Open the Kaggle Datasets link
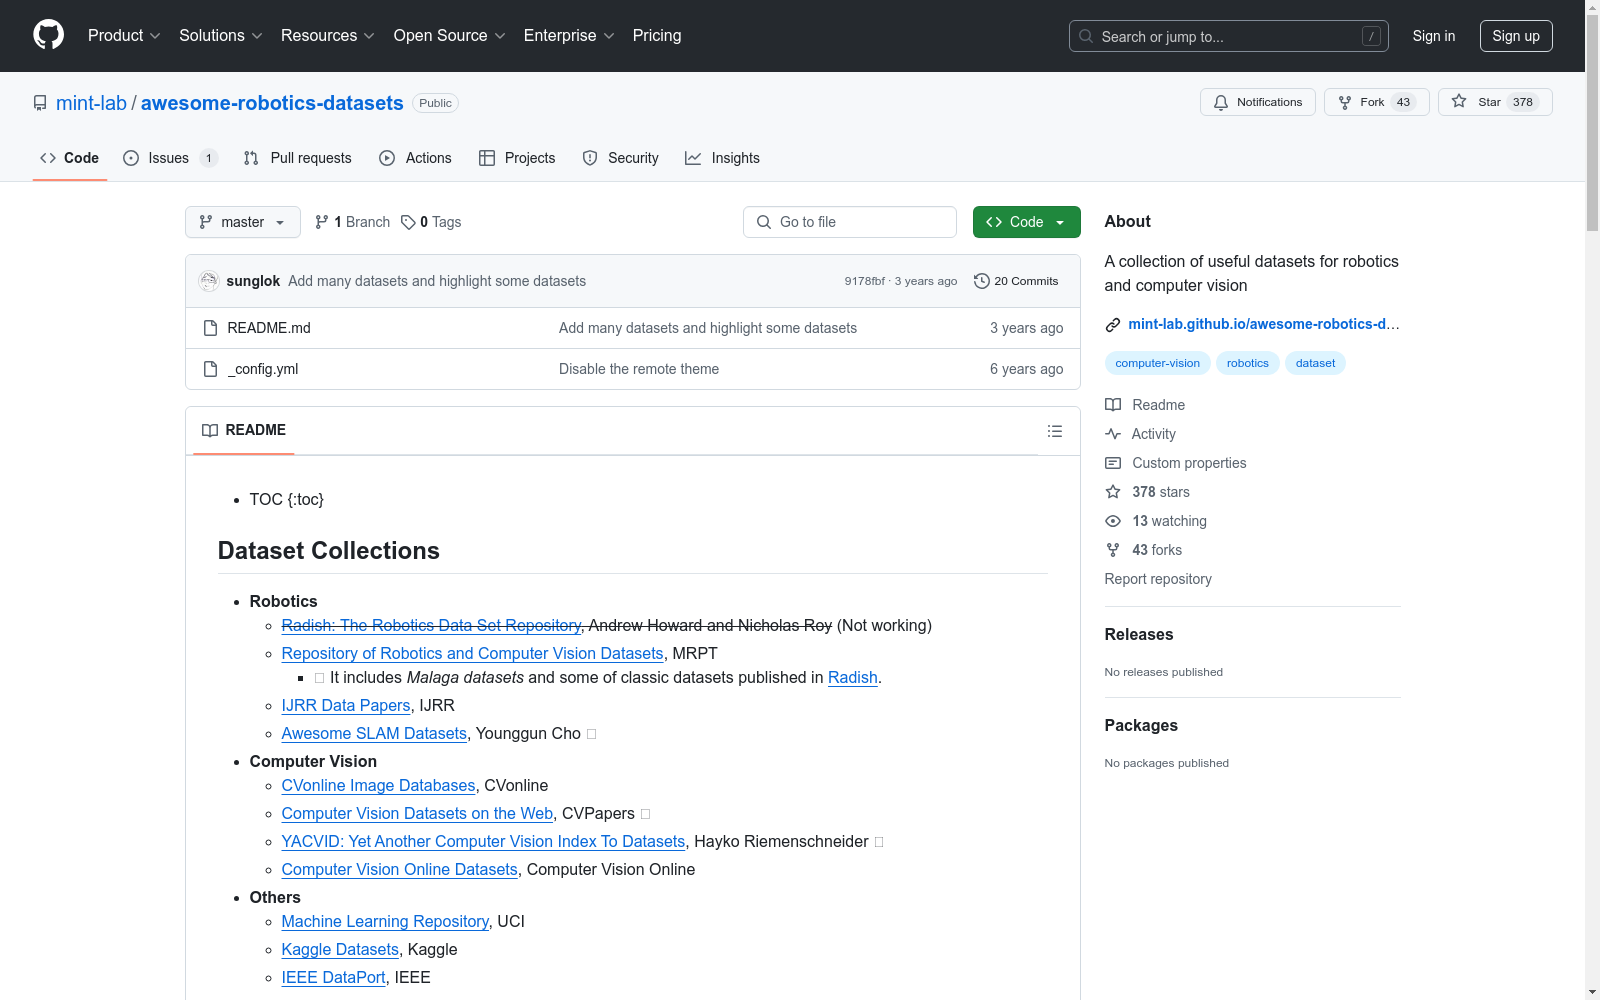 340,949
